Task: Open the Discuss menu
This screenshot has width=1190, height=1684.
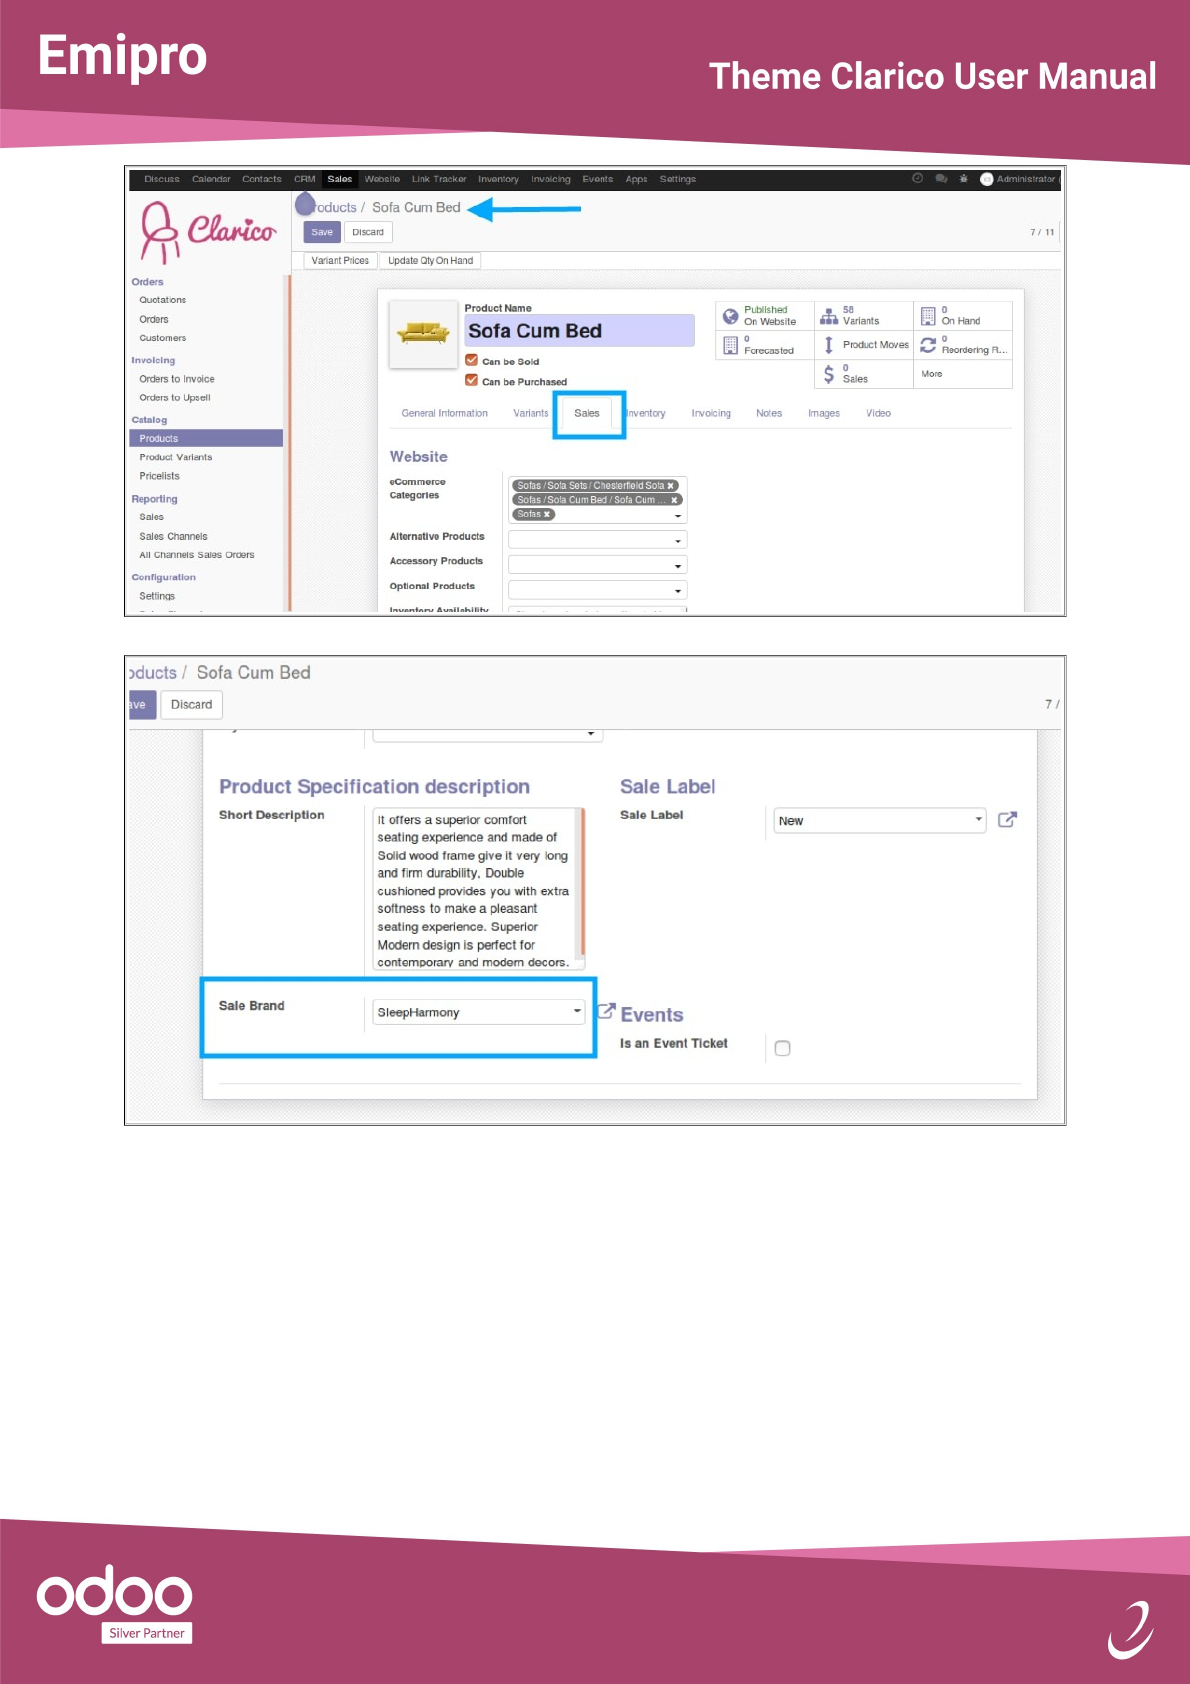Action: pyautogui.click(x=162, y=179)
